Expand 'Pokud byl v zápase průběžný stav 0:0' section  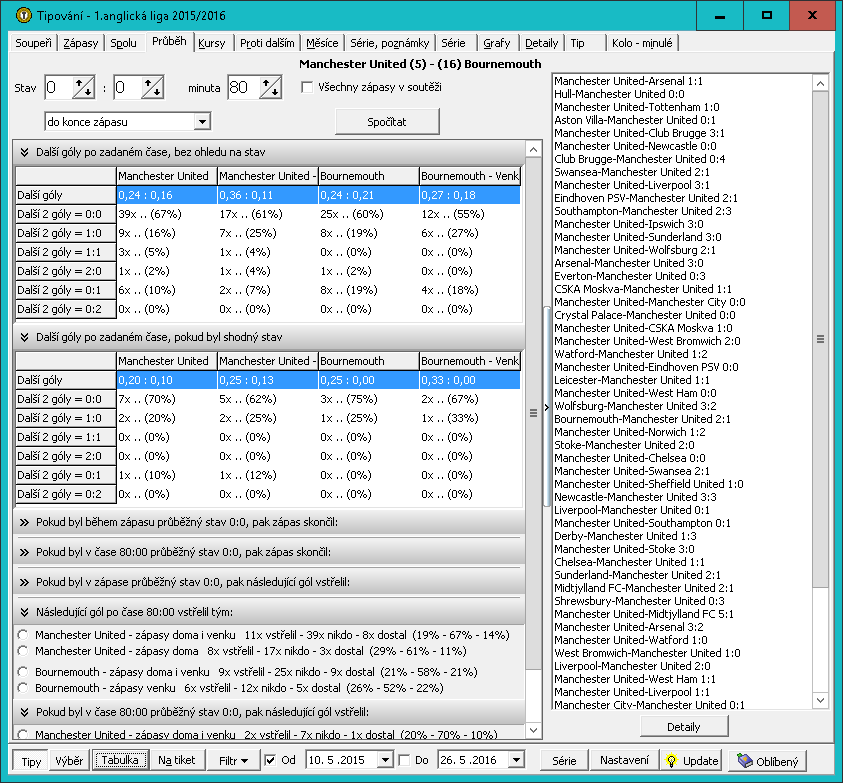tap(24, 582)
